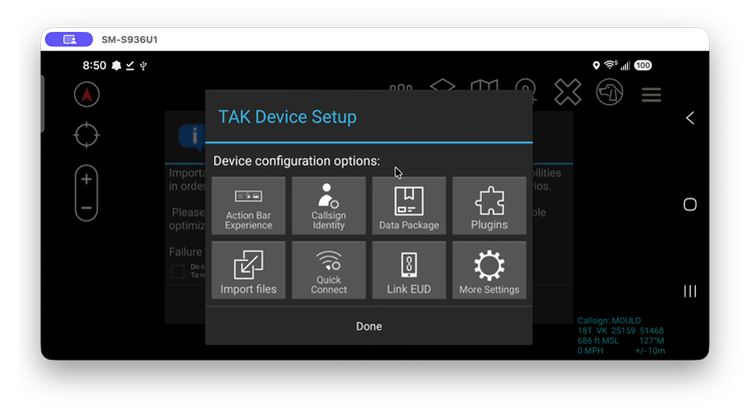750x414 pixels.
Task: Zoom out with the minus button
Action: pos(87,208)
